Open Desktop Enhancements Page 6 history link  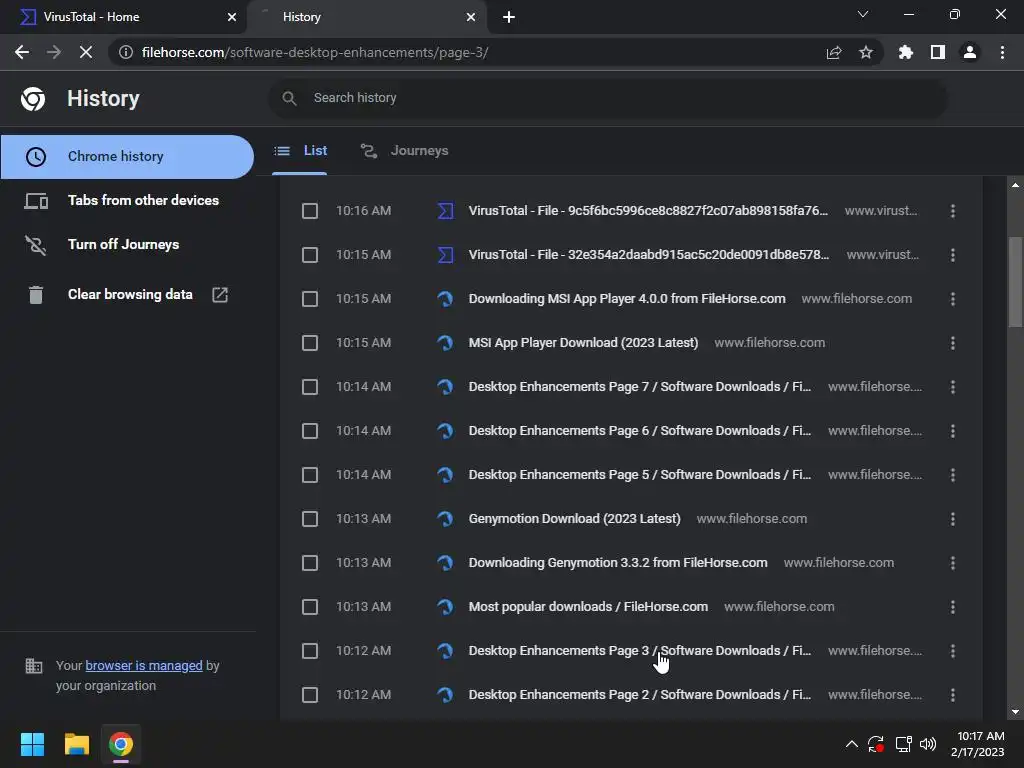click(639, 431)
